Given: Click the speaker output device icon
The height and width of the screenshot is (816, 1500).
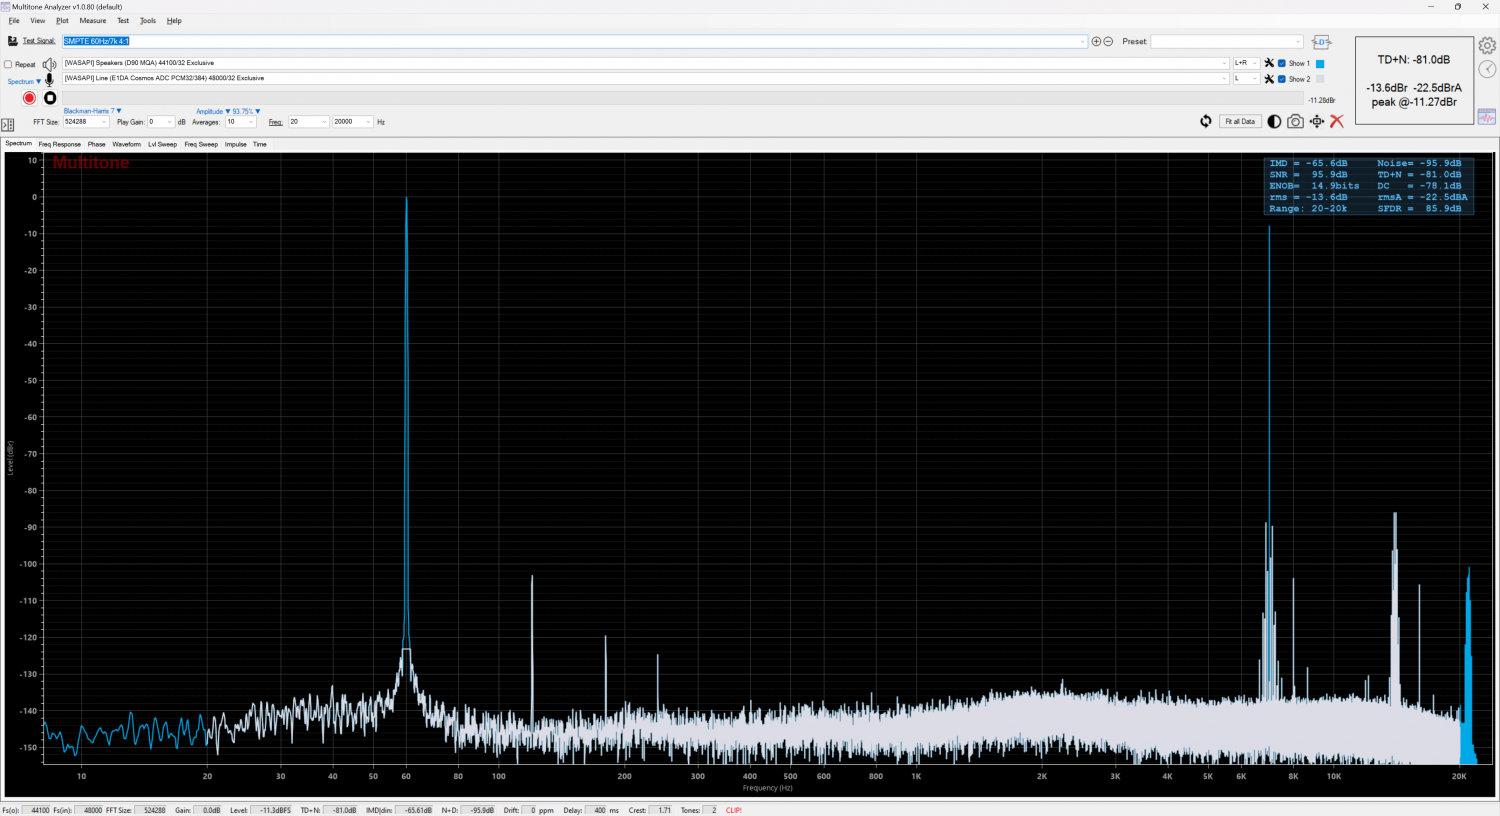Looking at the screenshot, I should [50, 64].
